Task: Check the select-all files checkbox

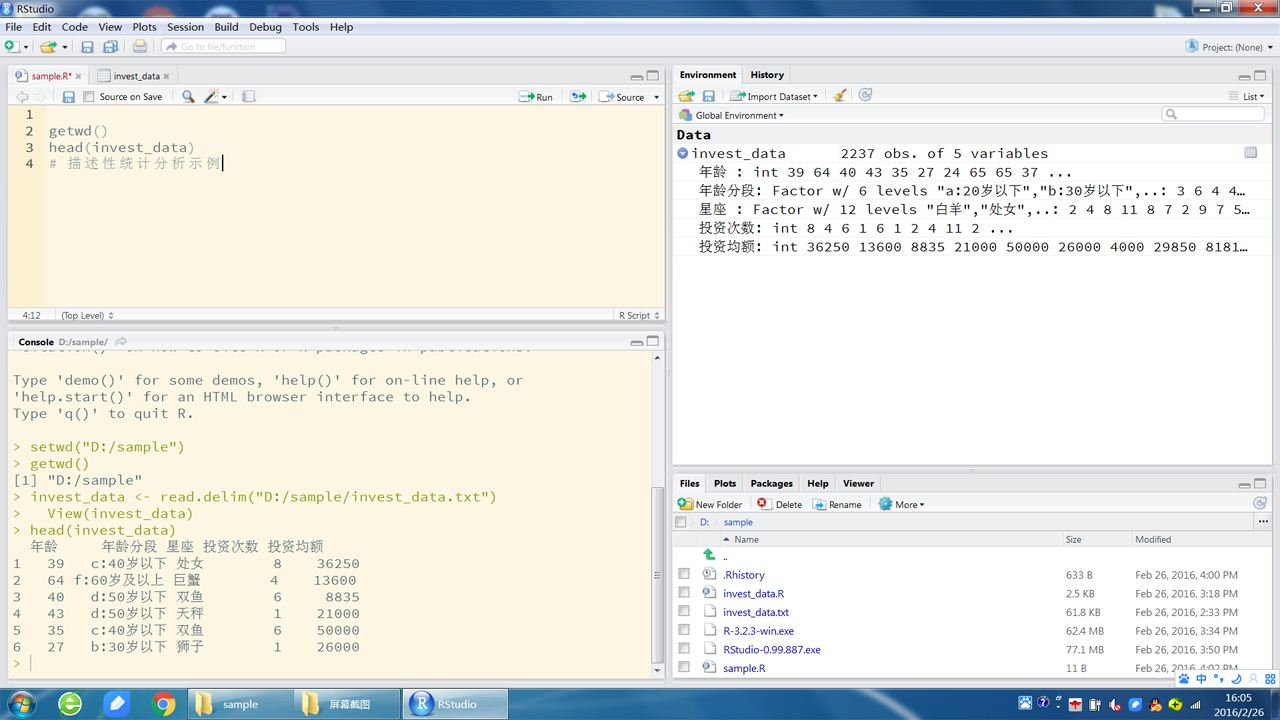Action: 681,522
